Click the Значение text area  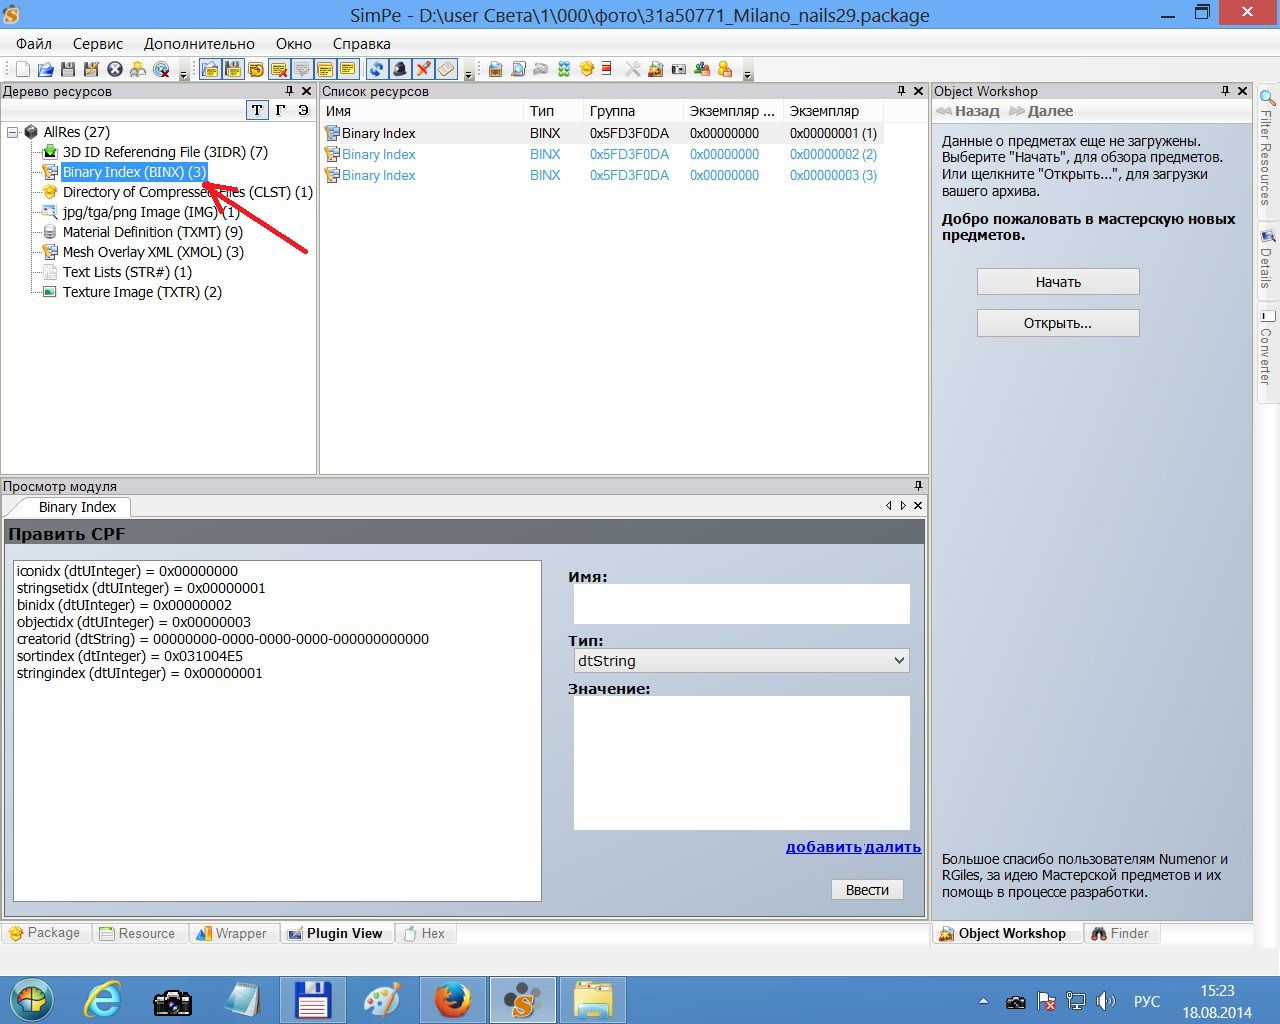(x=742, y=762)
